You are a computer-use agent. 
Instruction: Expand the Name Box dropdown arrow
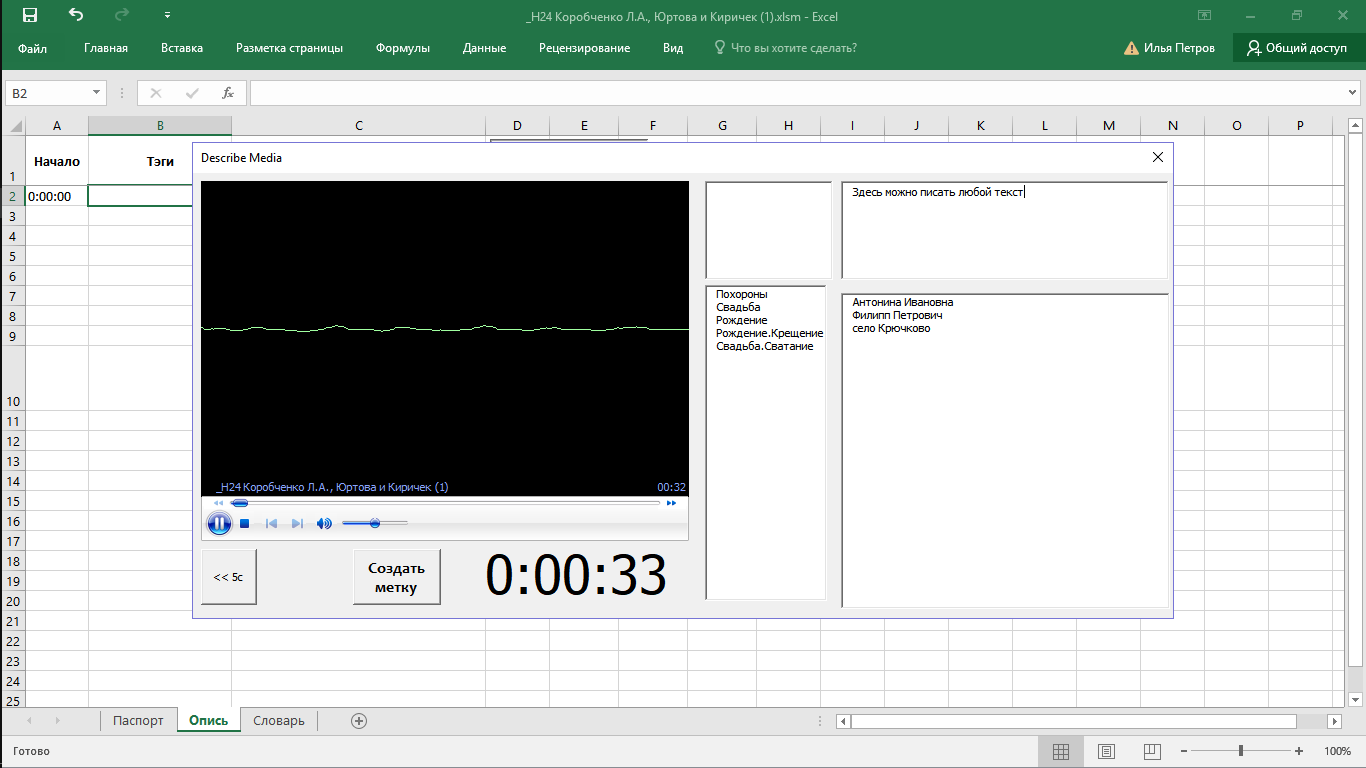97,93
